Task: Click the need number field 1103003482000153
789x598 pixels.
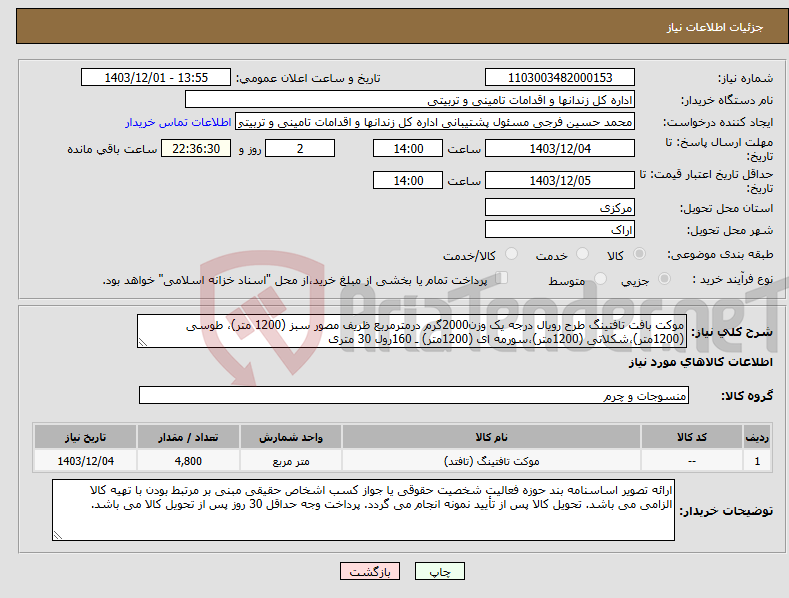Action: pos(560,78)
